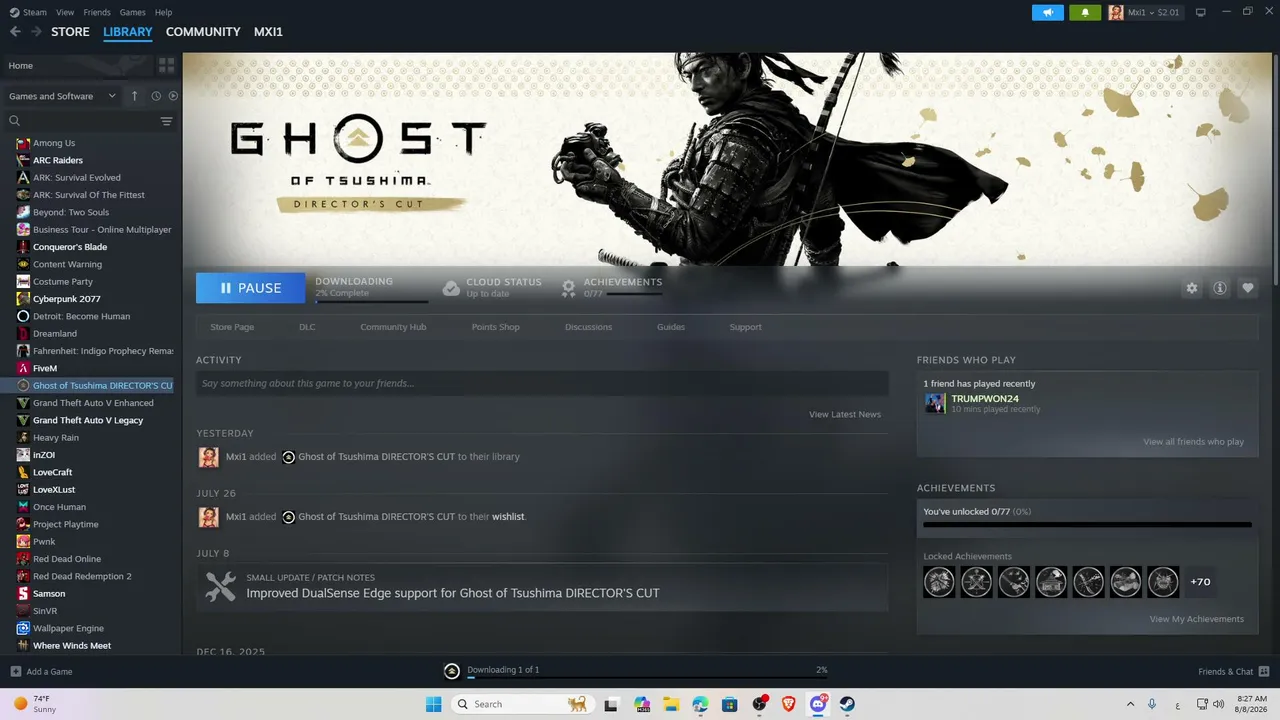Visit the Community Hub
This screenshot has width=1280, height=720.
[393, 327]
